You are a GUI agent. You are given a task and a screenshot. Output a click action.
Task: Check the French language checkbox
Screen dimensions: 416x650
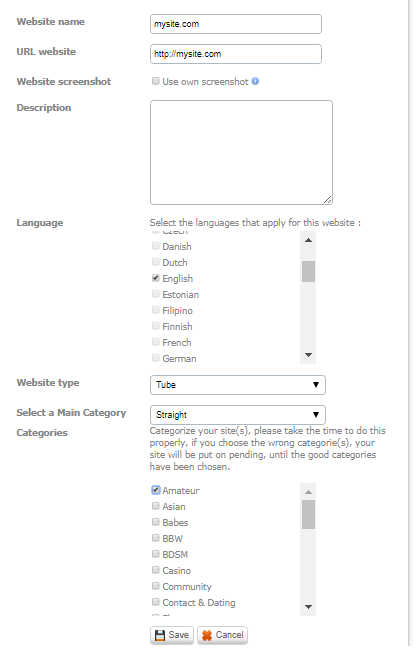[155, 342]
